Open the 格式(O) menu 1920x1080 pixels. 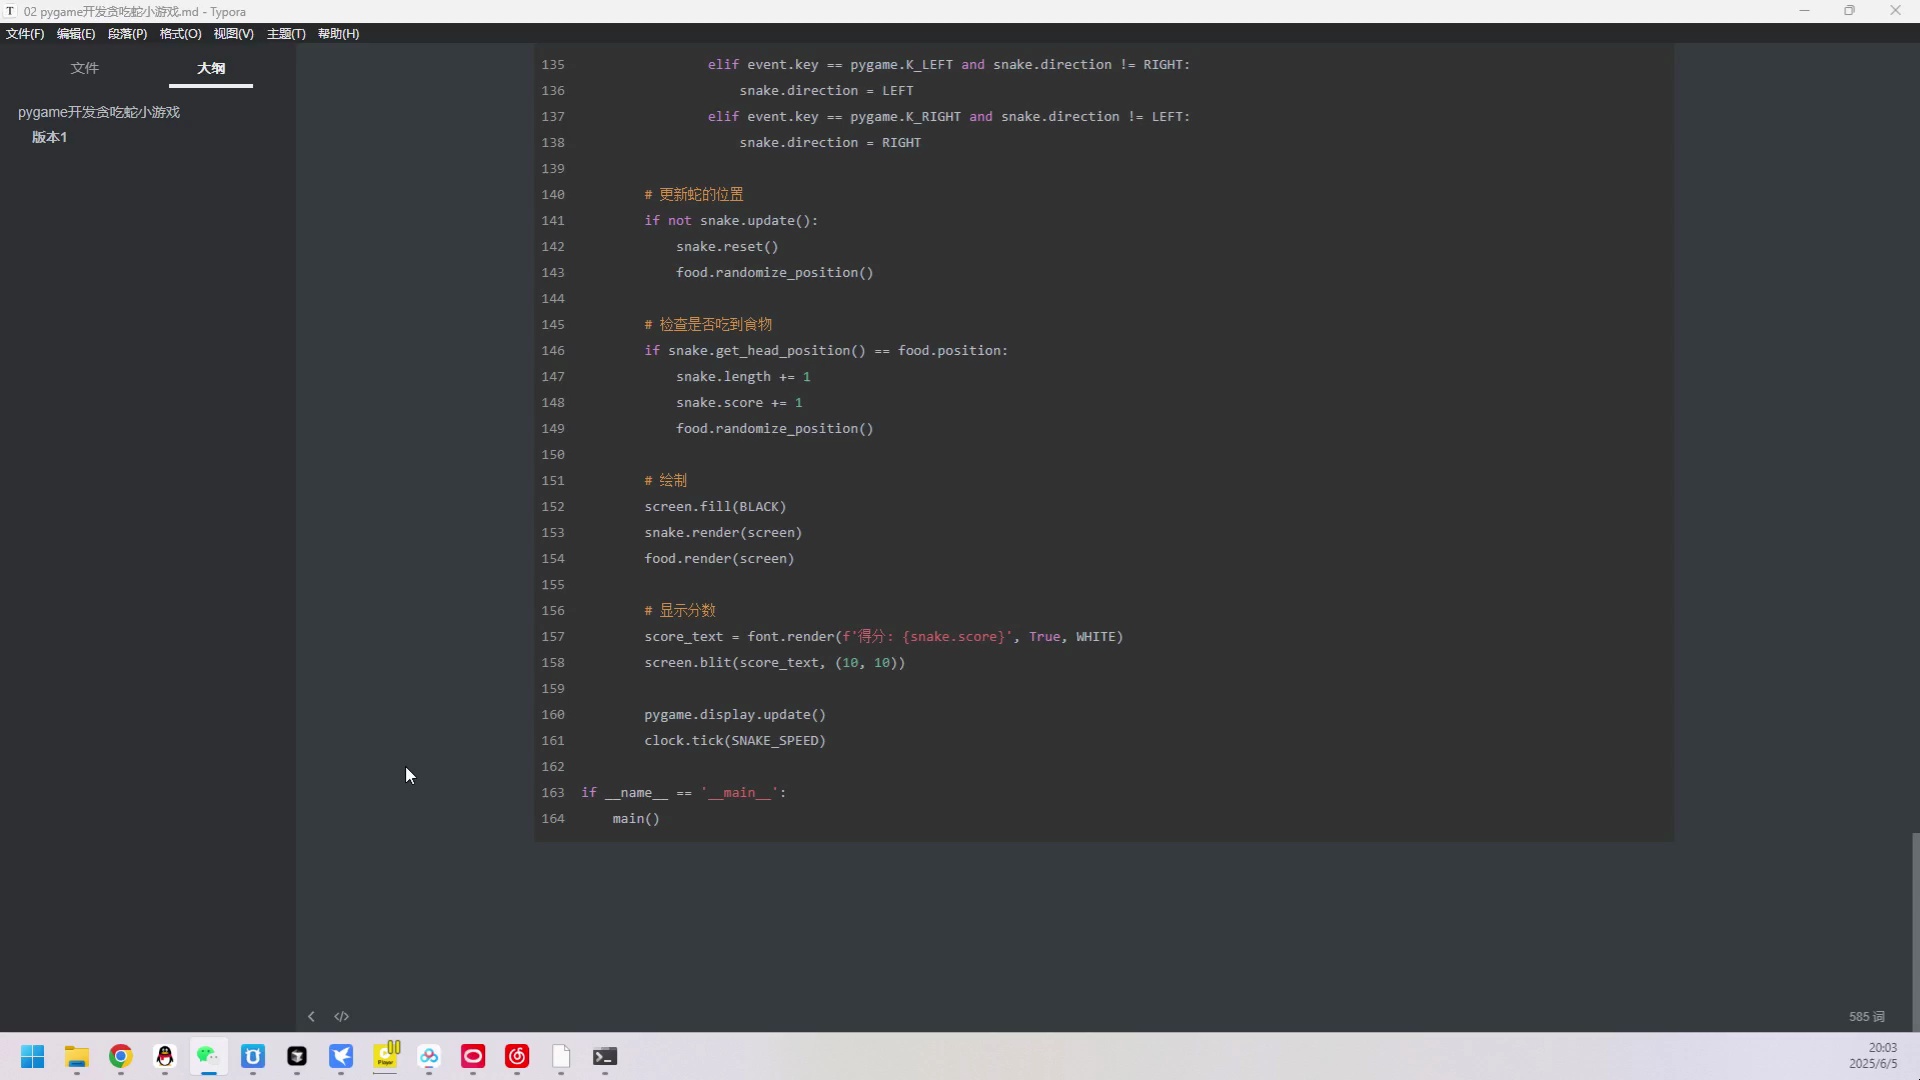tap(180, 33)
